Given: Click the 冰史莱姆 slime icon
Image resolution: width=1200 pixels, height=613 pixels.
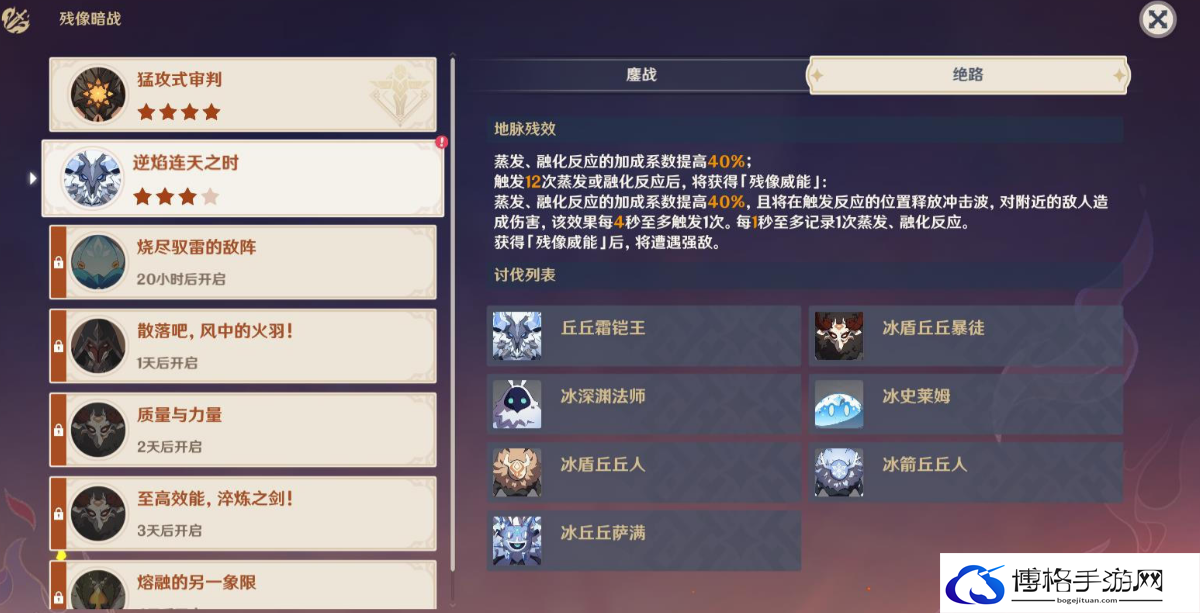Looking at the screenshot, I should pyautogui.click(x=839, y=404).
